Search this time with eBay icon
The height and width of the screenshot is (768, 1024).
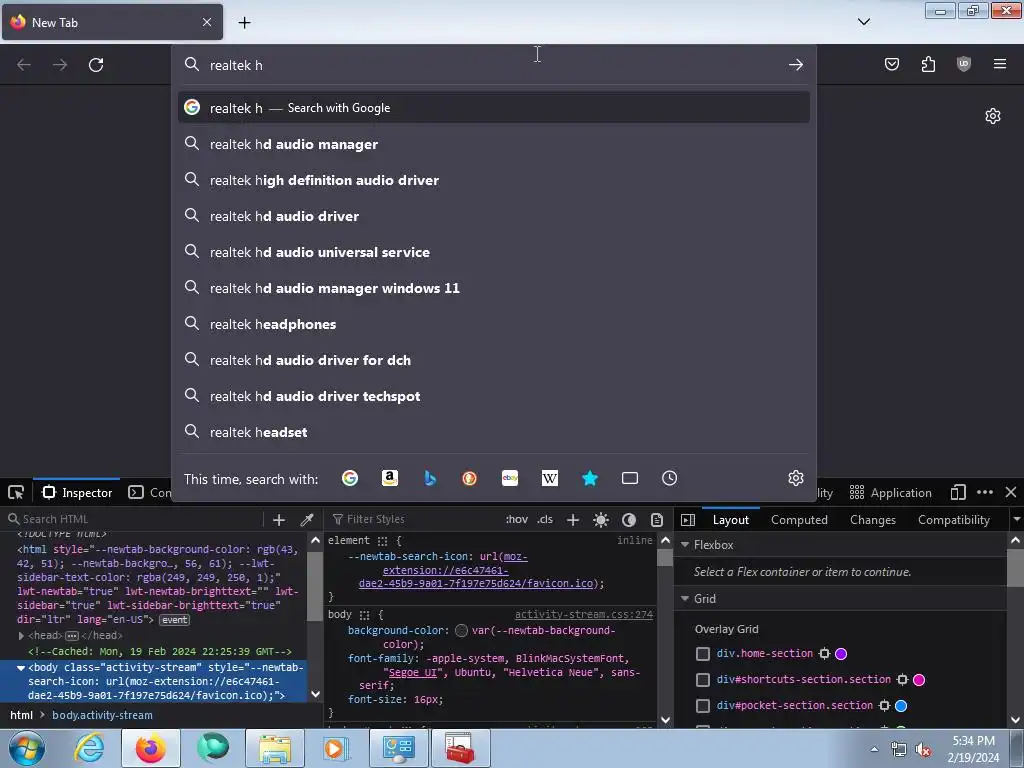(x=510, y=479)
